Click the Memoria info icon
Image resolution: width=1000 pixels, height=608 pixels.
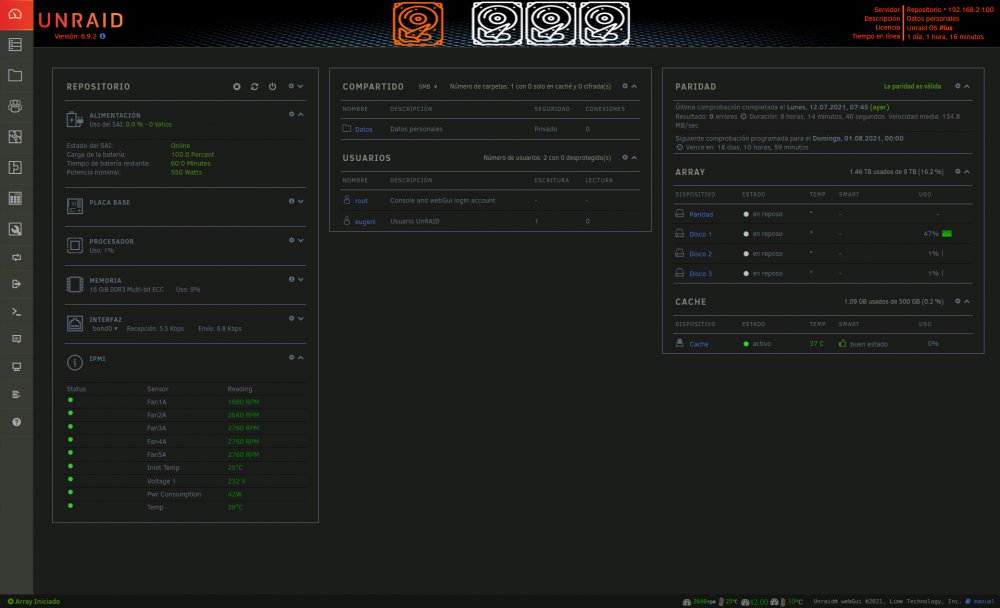(x=291, y=279)
